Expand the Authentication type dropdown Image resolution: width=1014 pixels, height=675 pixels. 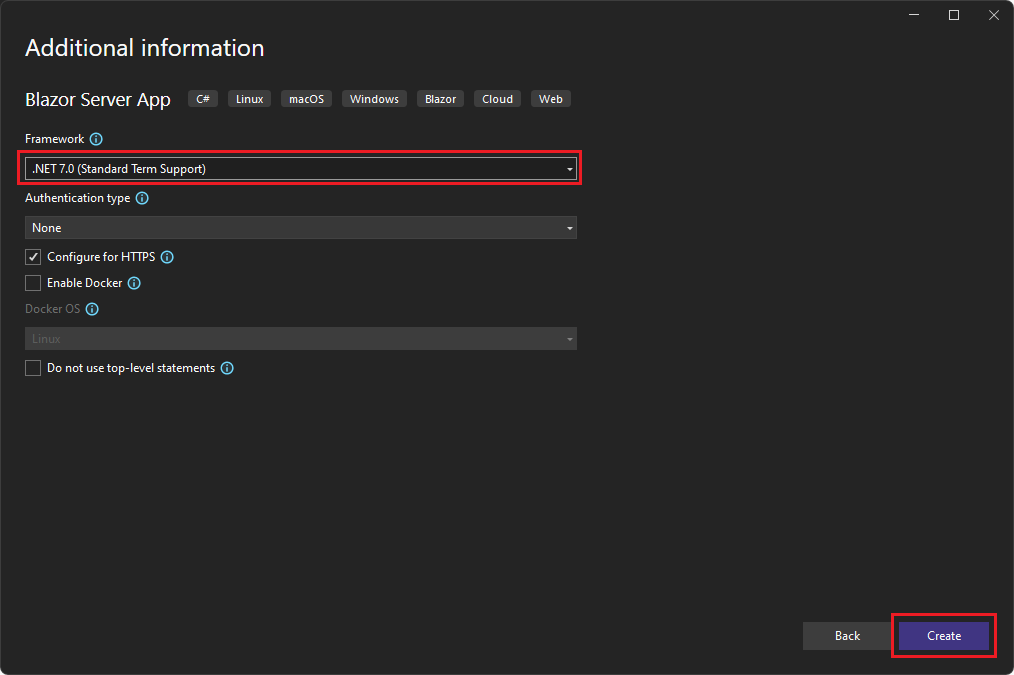(301, 228)
